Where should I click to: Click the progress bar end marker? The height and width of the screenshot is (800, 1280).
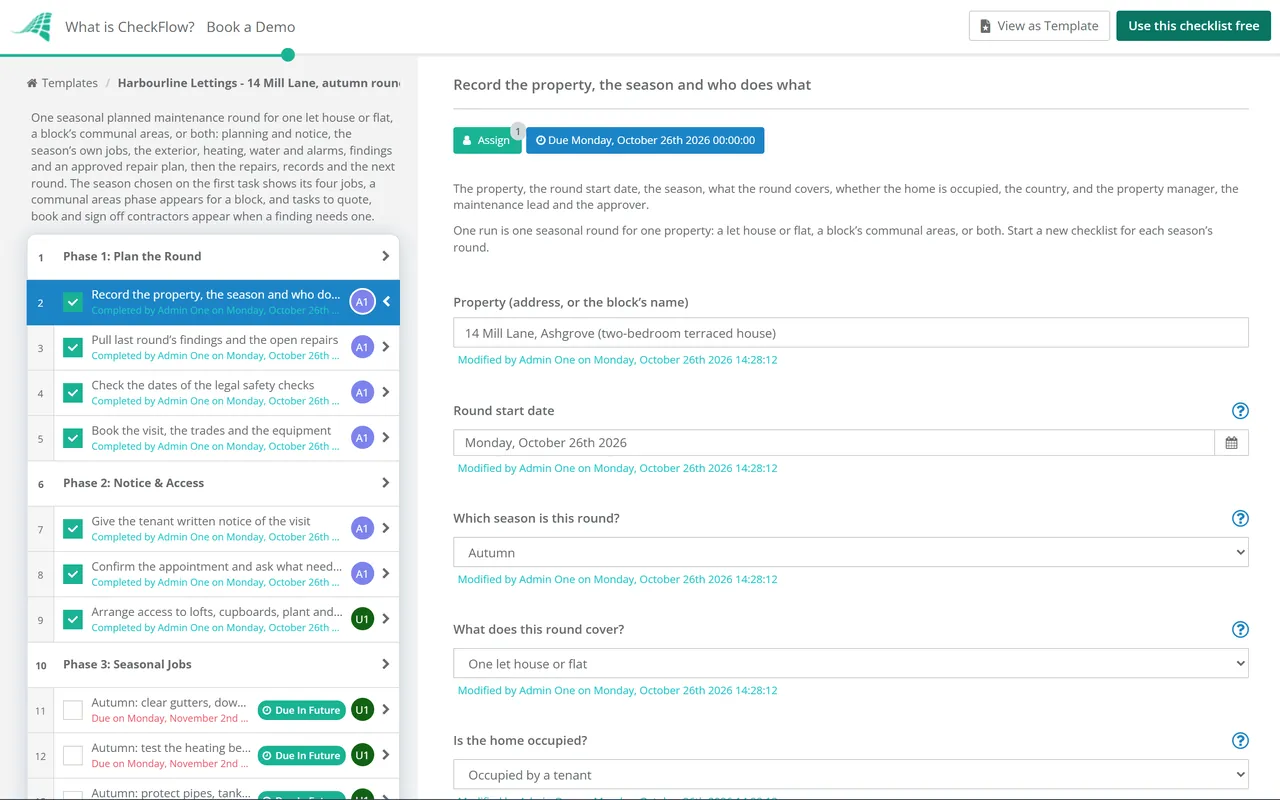pos(288,55)
